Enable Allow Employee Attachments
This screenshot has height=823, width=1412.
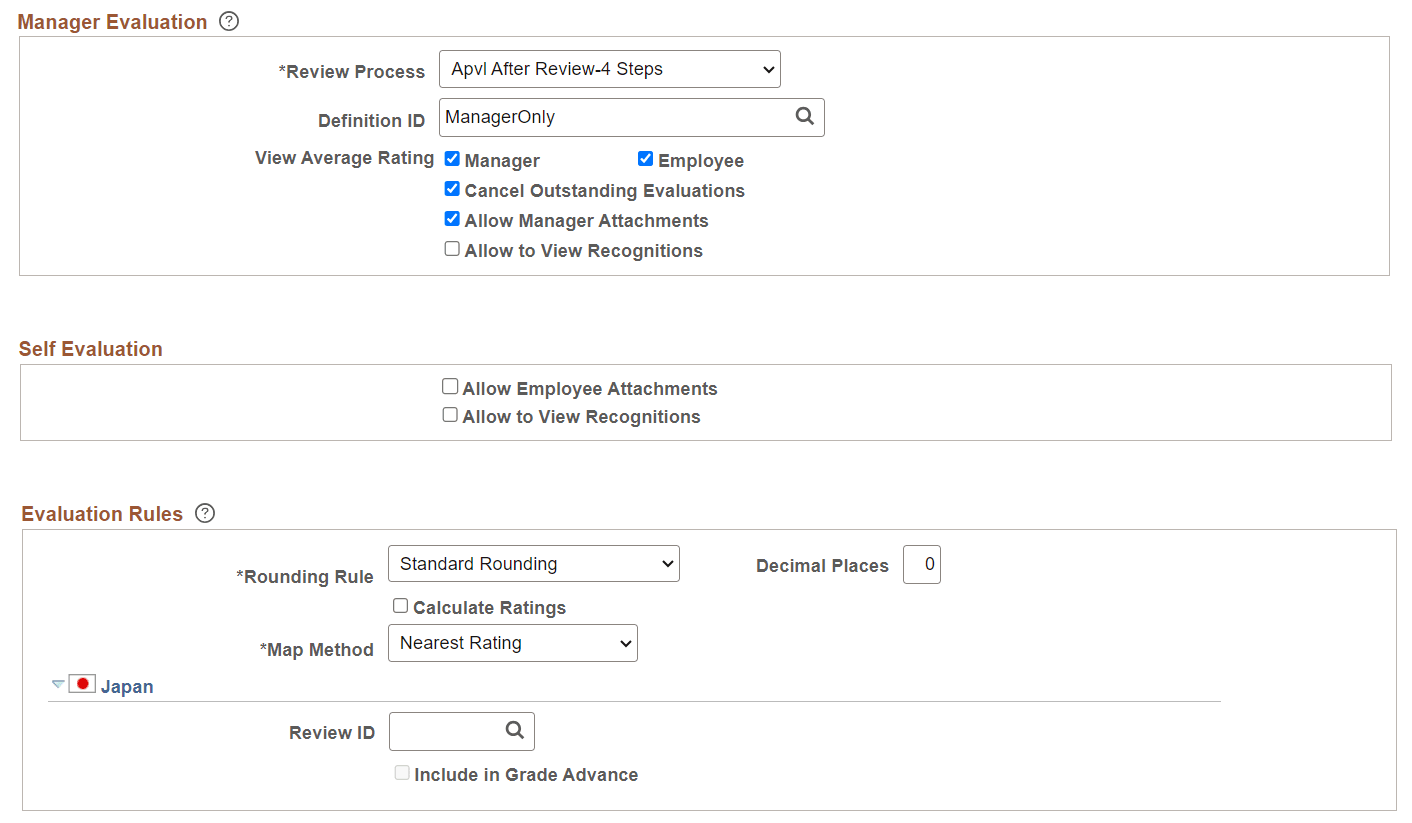tap(450, 385)
